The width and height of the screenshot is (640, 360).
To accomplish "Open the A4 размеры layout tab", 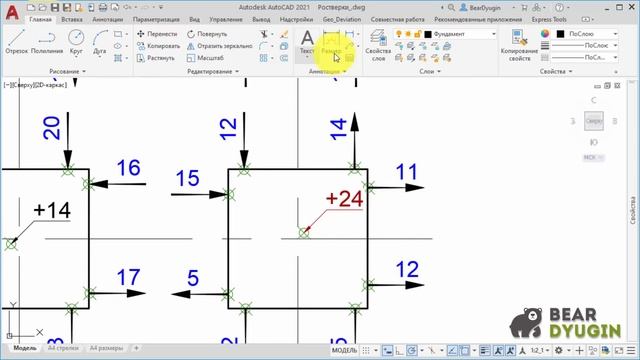I will (106, 348).
